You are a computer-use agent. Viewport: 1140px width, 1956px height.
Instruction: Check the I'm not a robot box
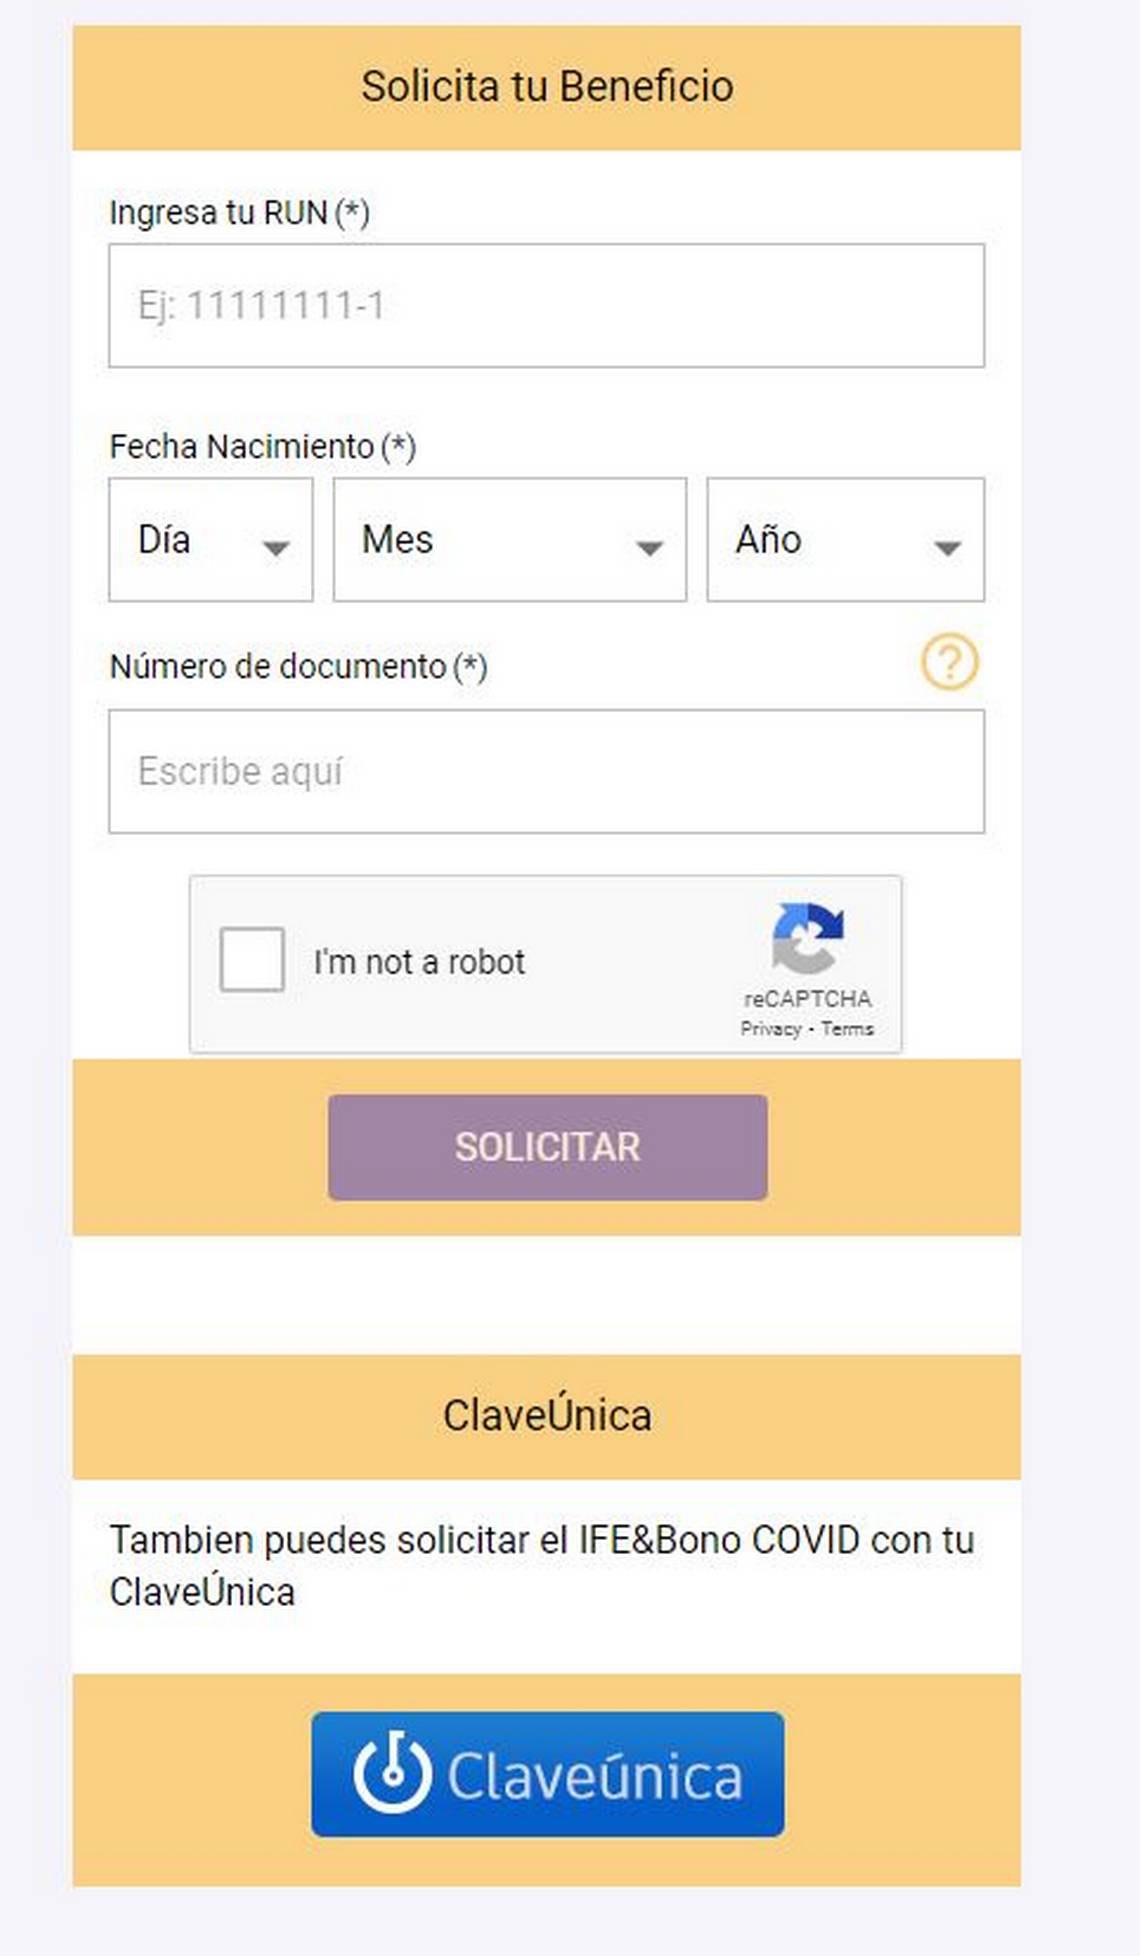pos(252,960)
